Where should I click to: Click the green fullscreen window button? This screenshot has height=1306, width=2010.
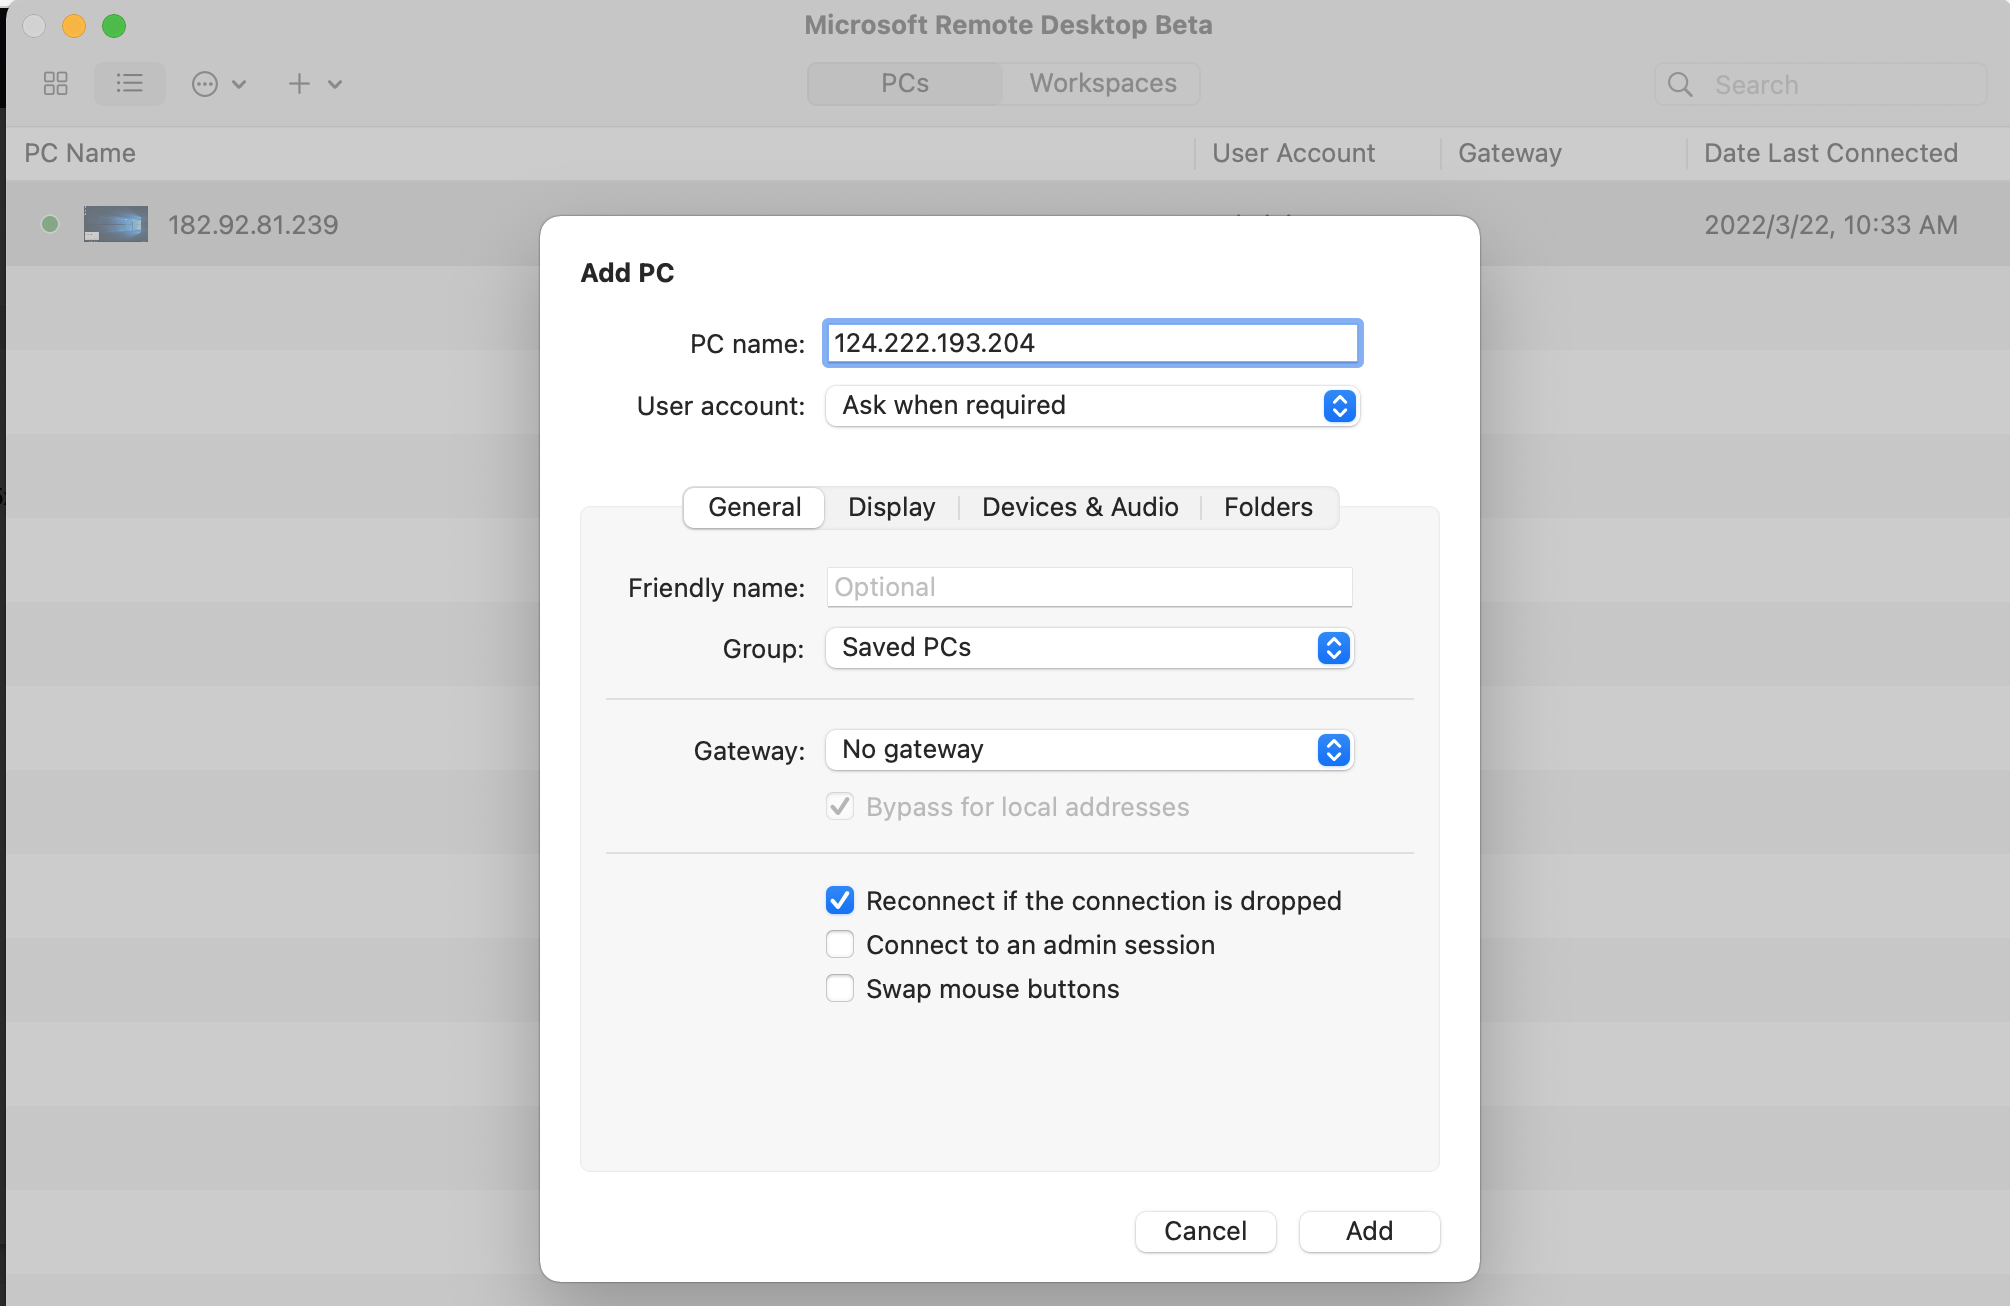(114, 26)
